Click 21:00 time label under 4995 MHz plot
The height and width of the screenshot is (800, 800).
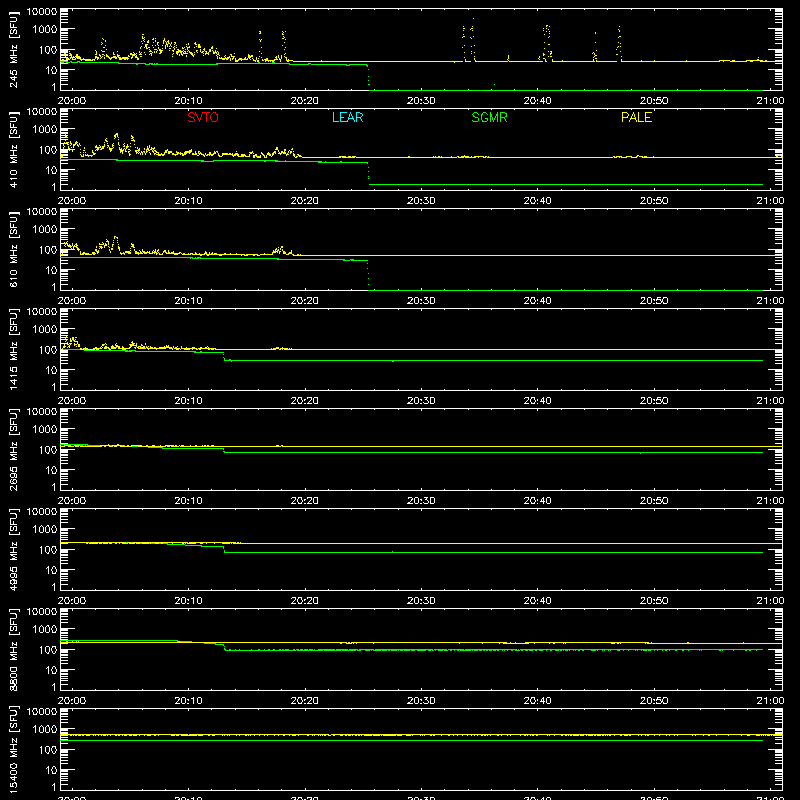click(x=770, y=601)
